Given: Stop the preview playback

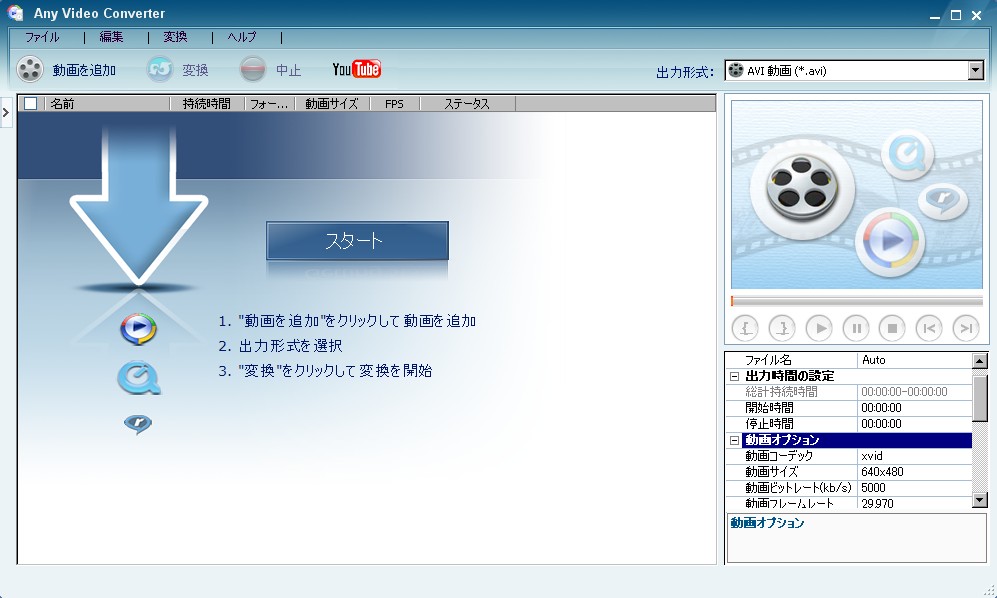Looking at the screenshot, I should tap(892, 328).
